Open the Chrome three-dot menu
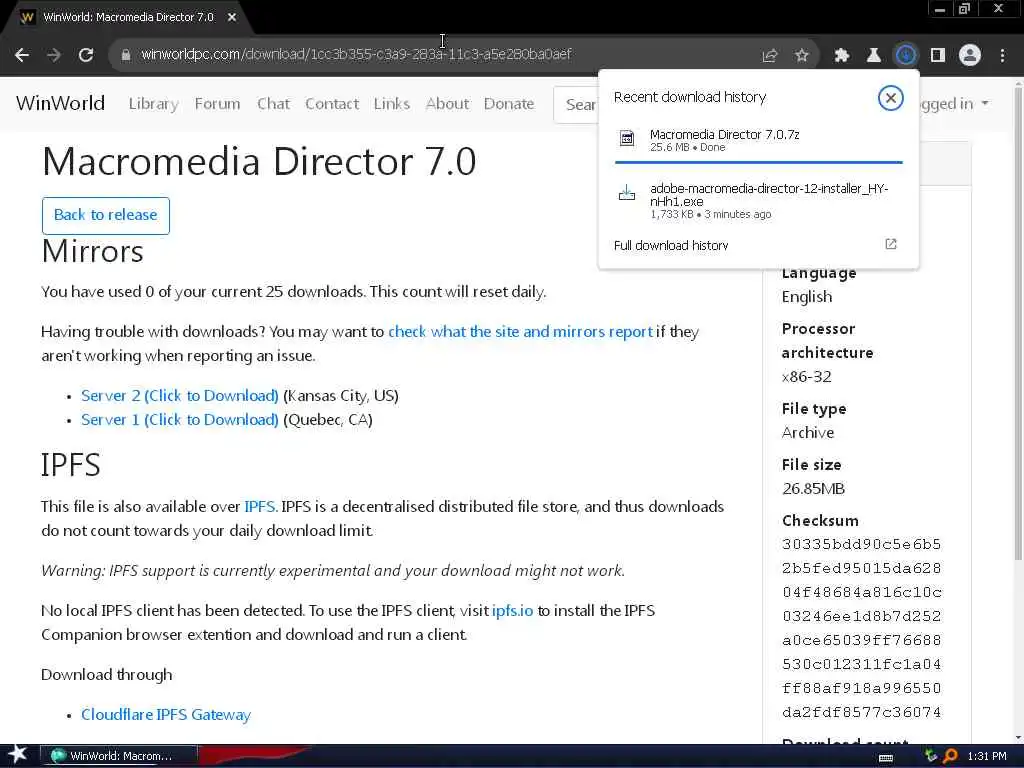Image resolution: width=1024 pixels, height=768 pixels. click(1002, 56)
